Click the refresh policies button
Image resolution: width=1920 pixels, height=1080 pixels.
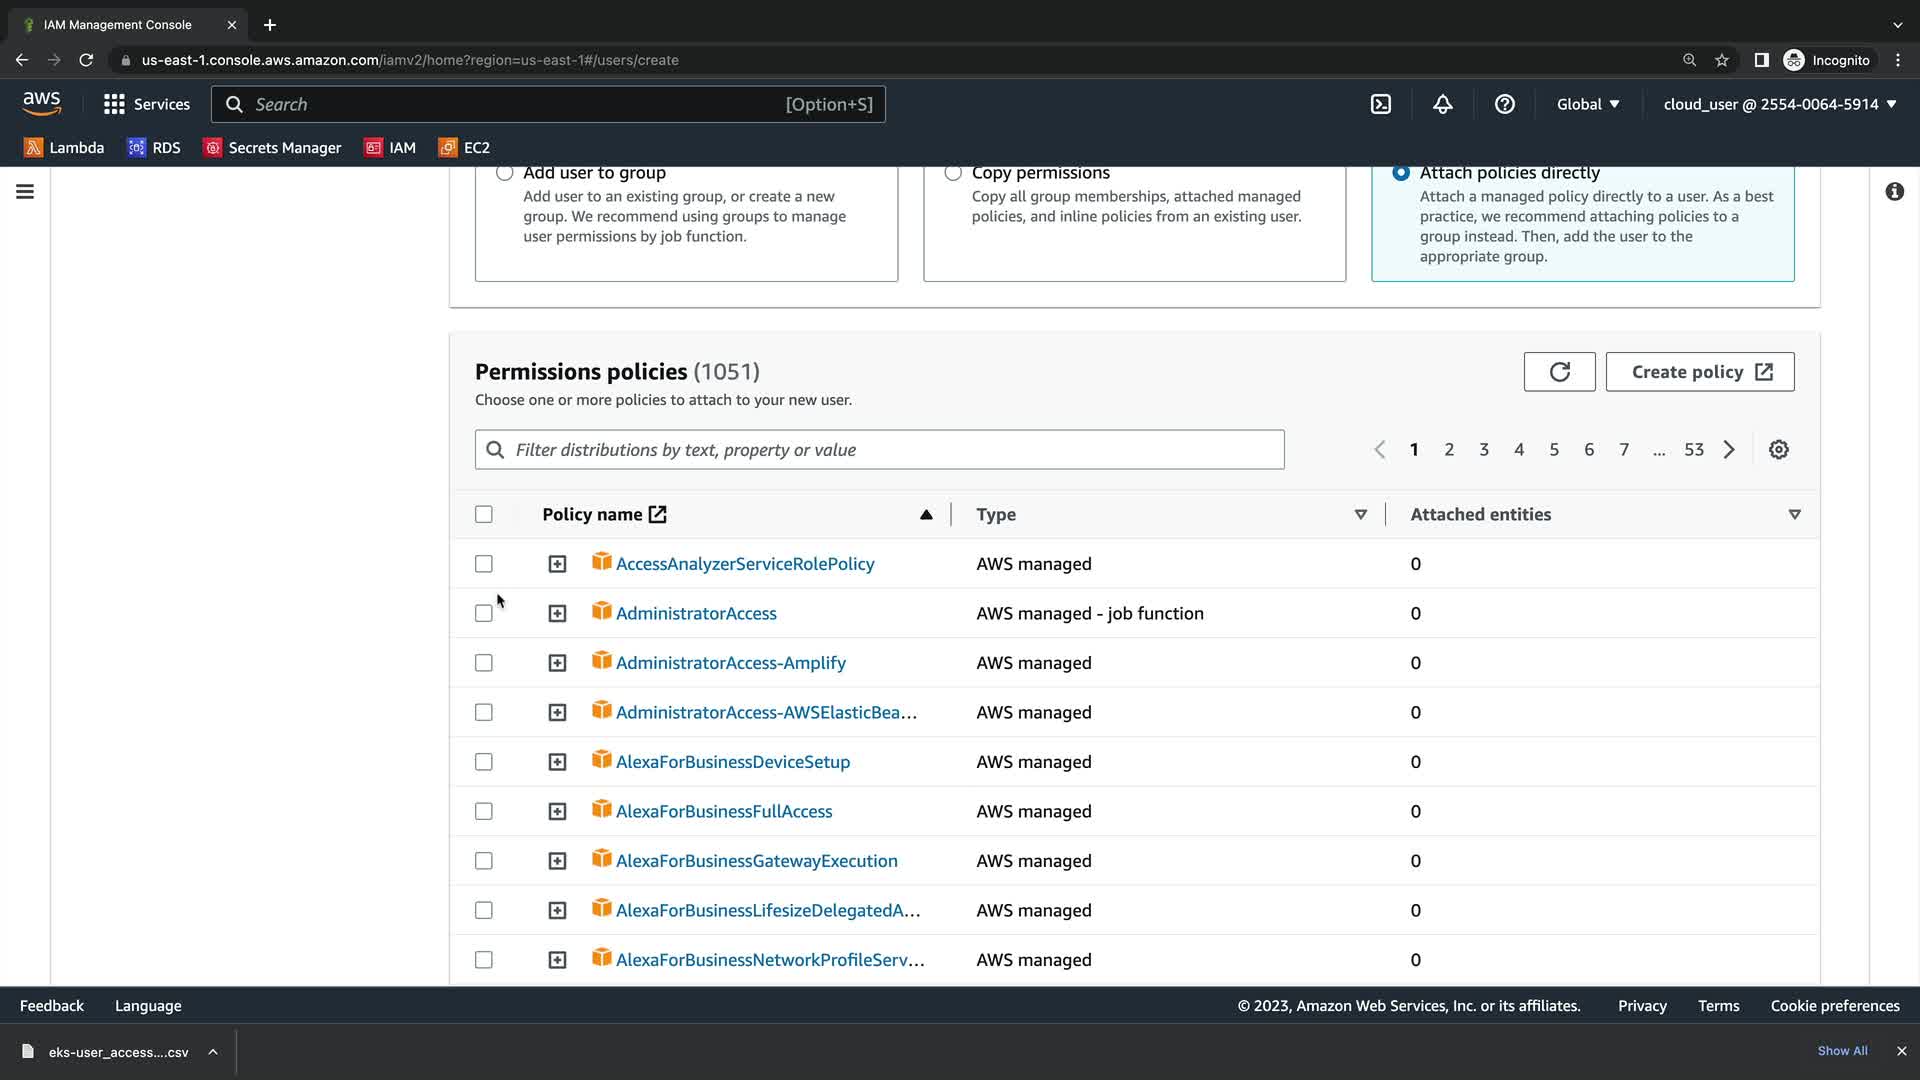[x=1559, y=372]
